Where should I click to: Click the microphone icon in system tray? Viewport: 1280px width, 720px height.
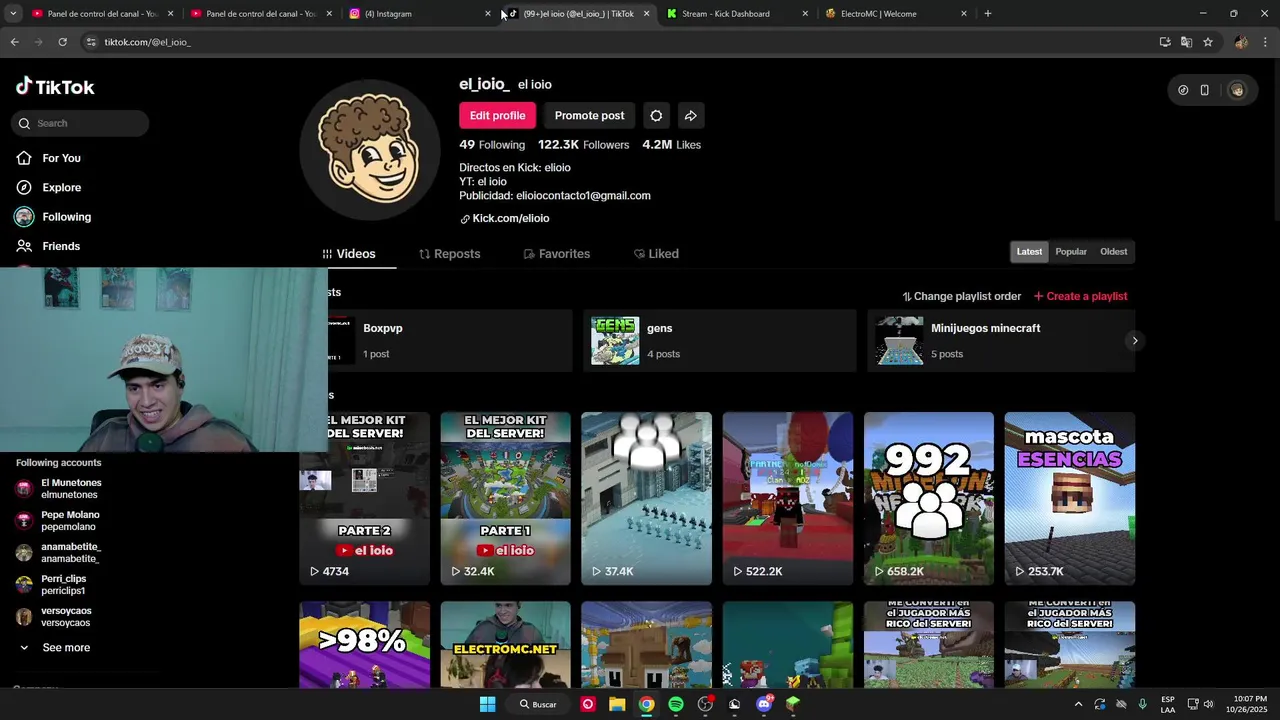1142,704
